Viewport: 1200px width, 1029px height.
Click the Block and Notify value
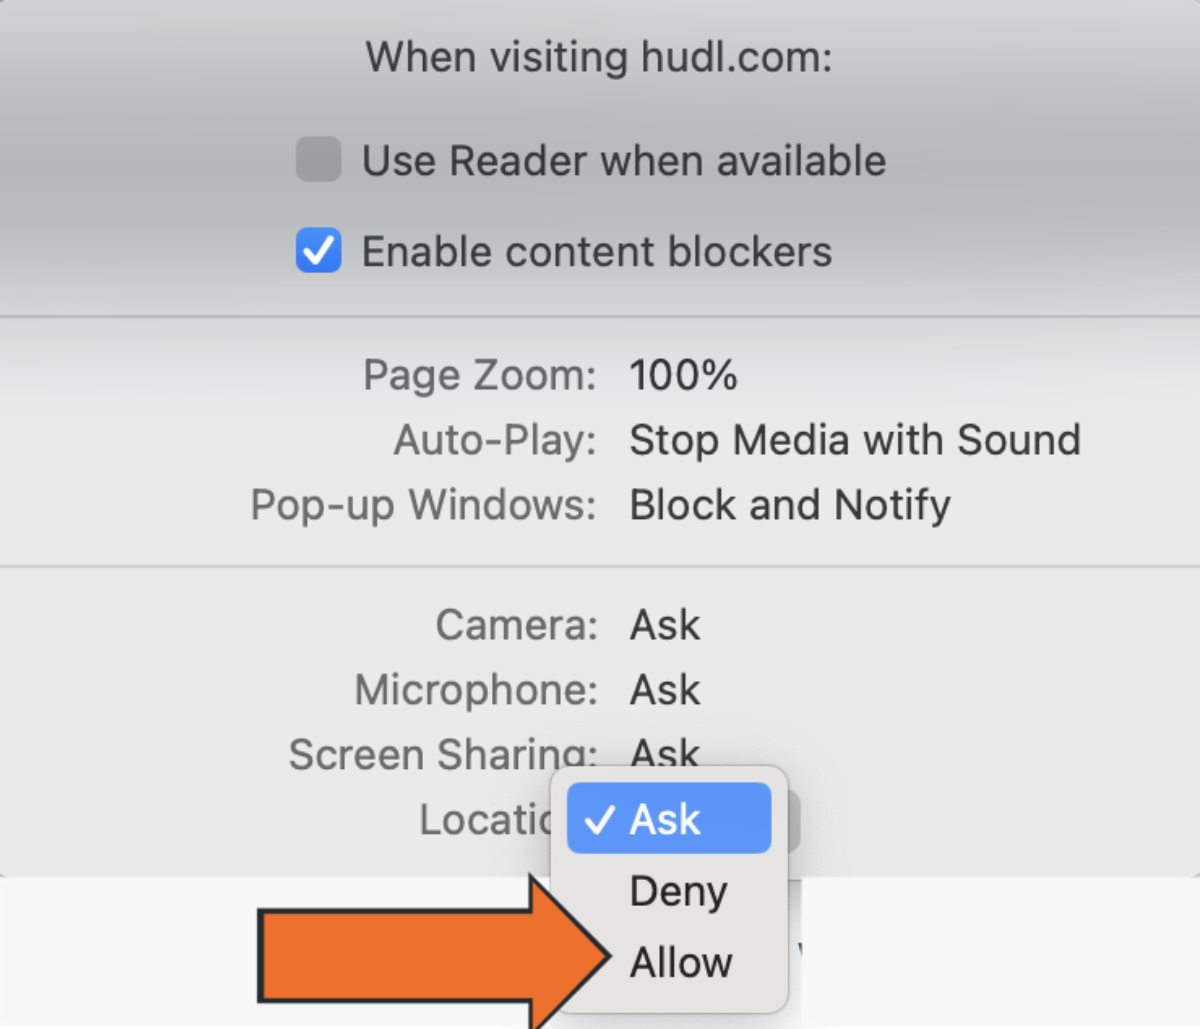(789, 504)
